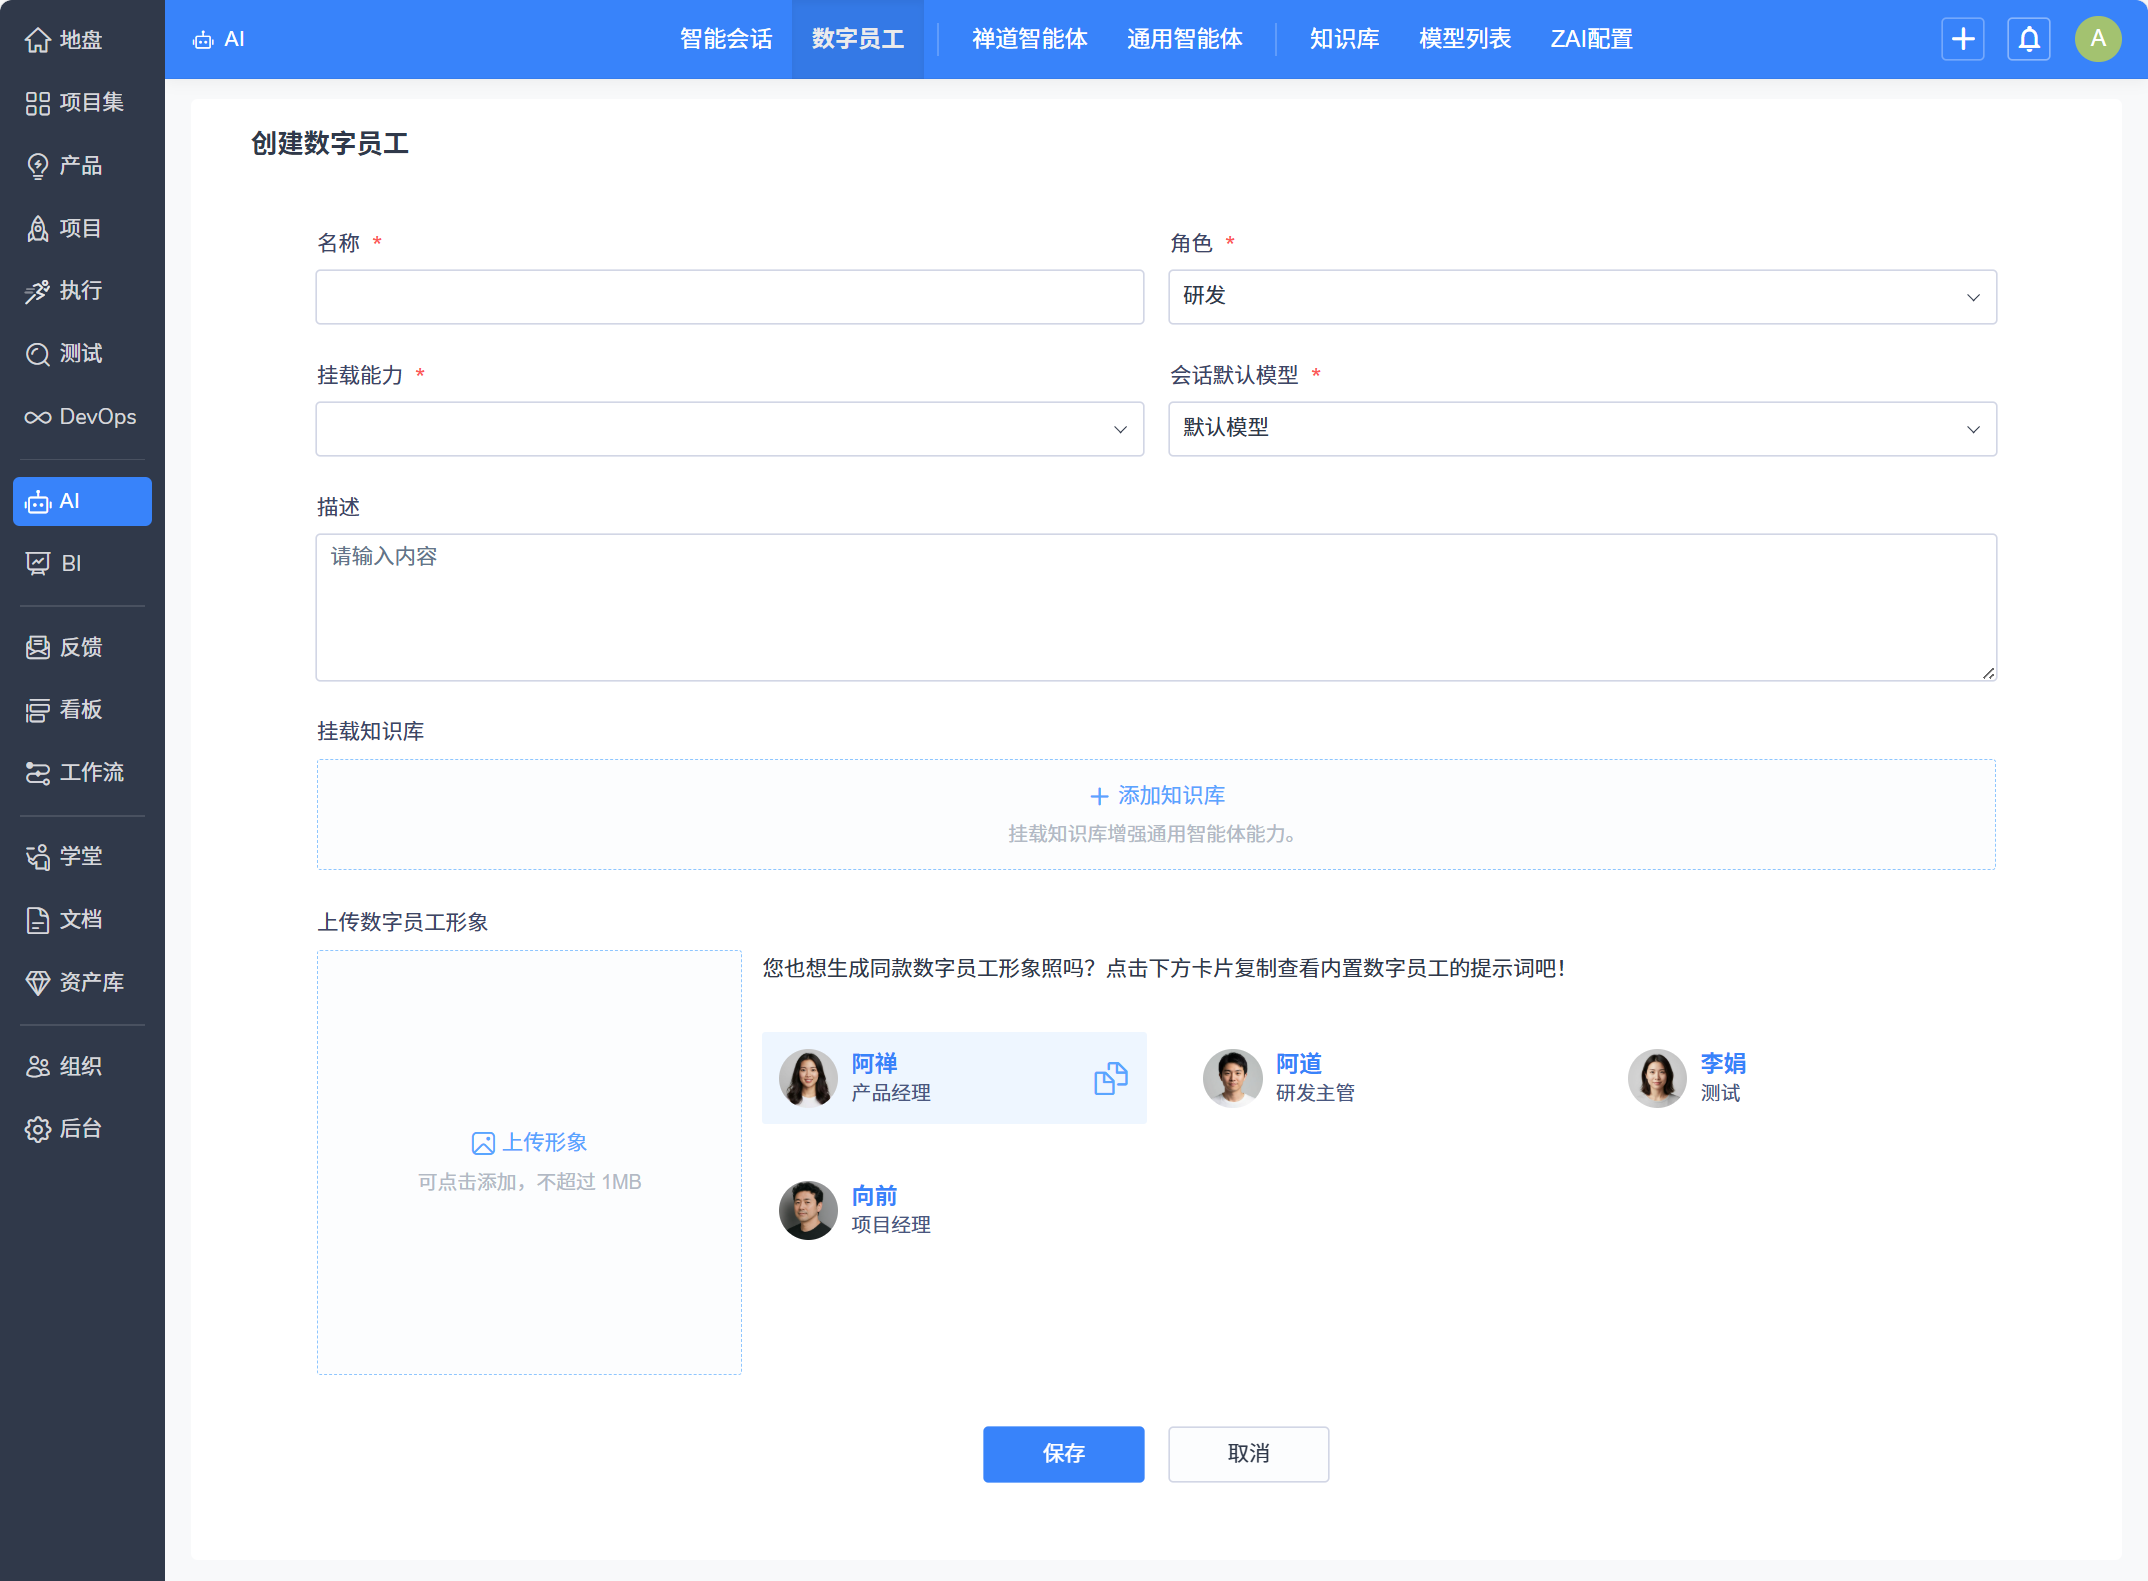
Task: Click the 保存 button
Action: 1063,1454
